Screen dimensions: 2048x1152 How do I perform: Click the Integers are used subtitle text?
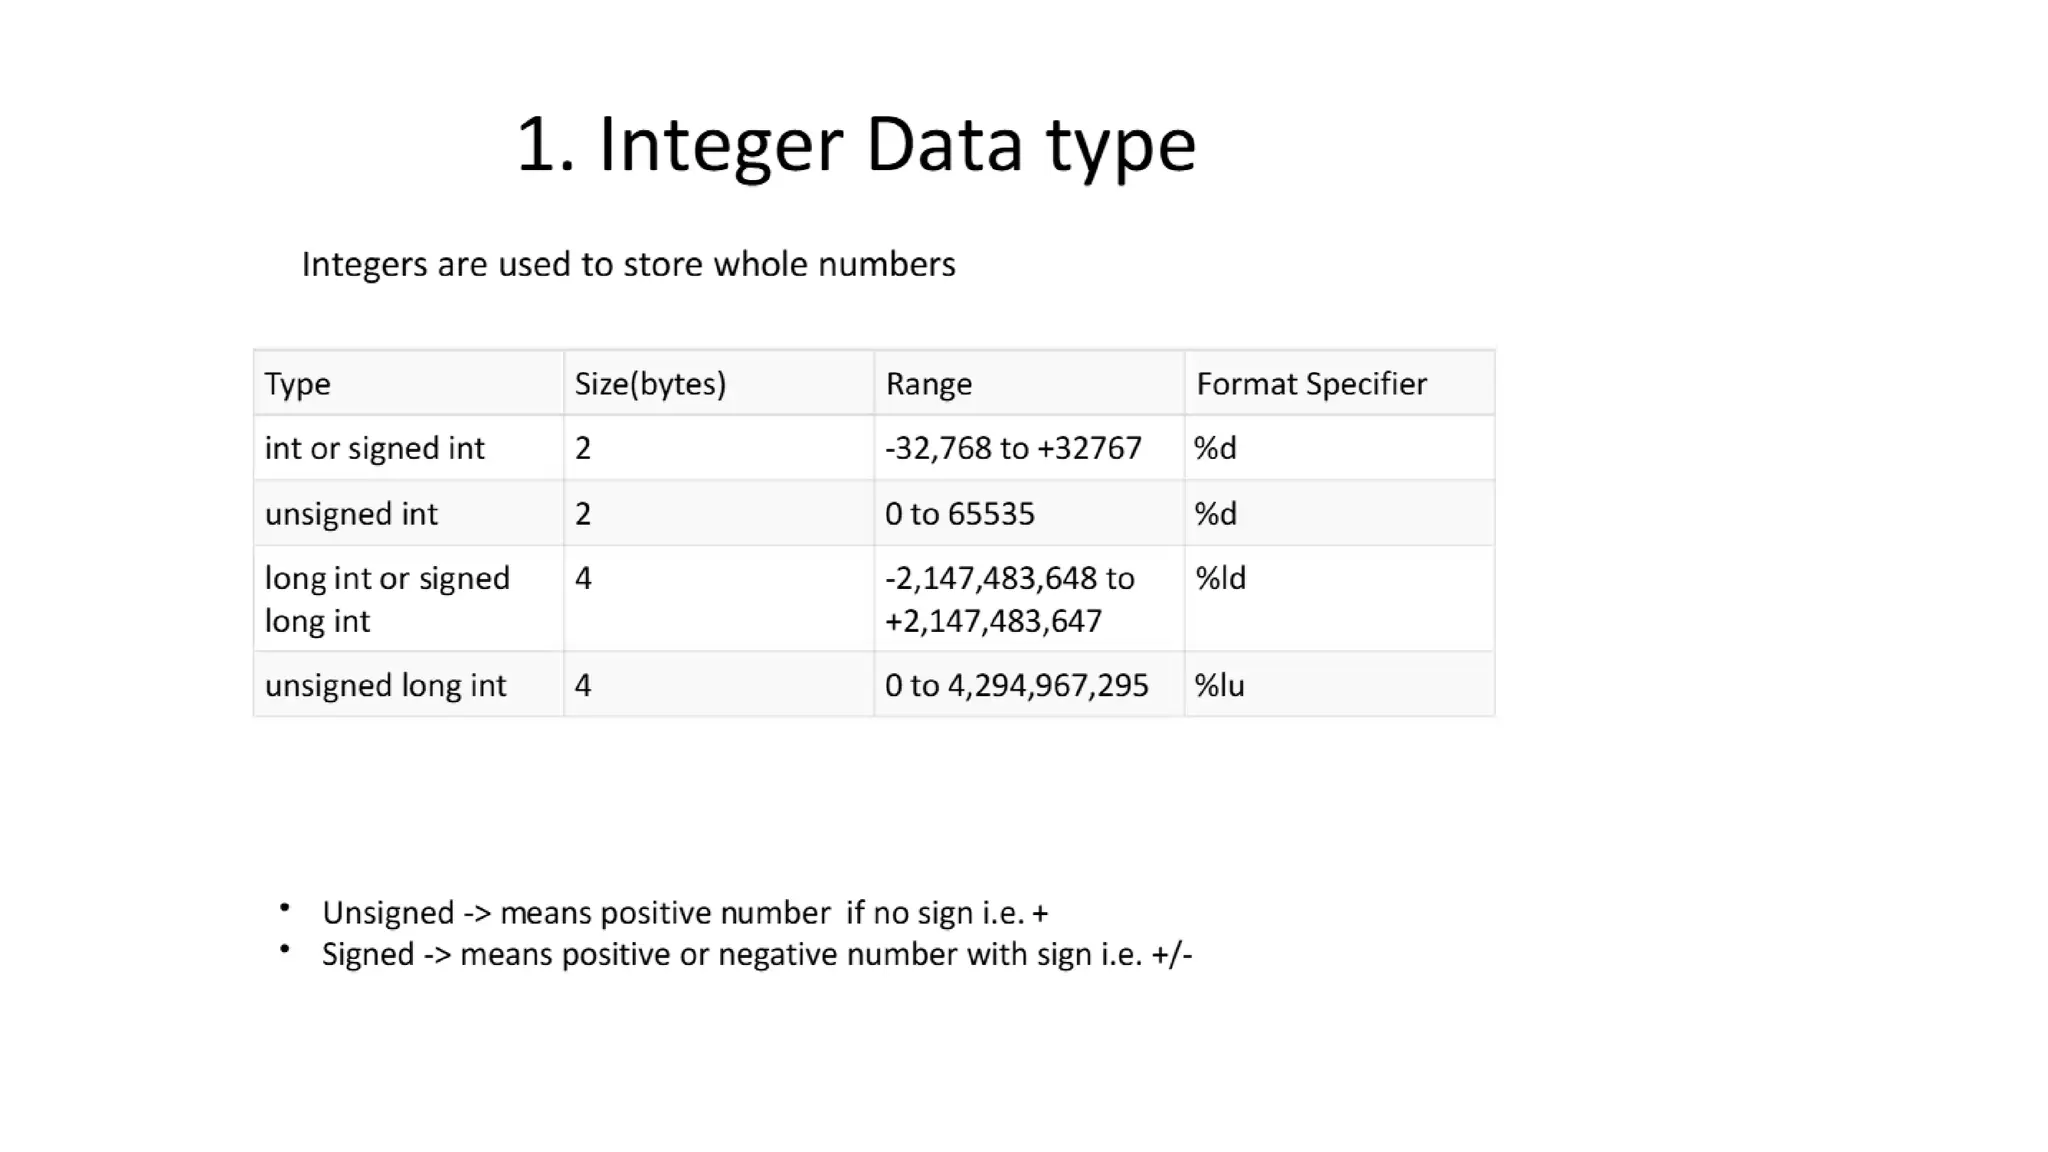pos(628,265)
